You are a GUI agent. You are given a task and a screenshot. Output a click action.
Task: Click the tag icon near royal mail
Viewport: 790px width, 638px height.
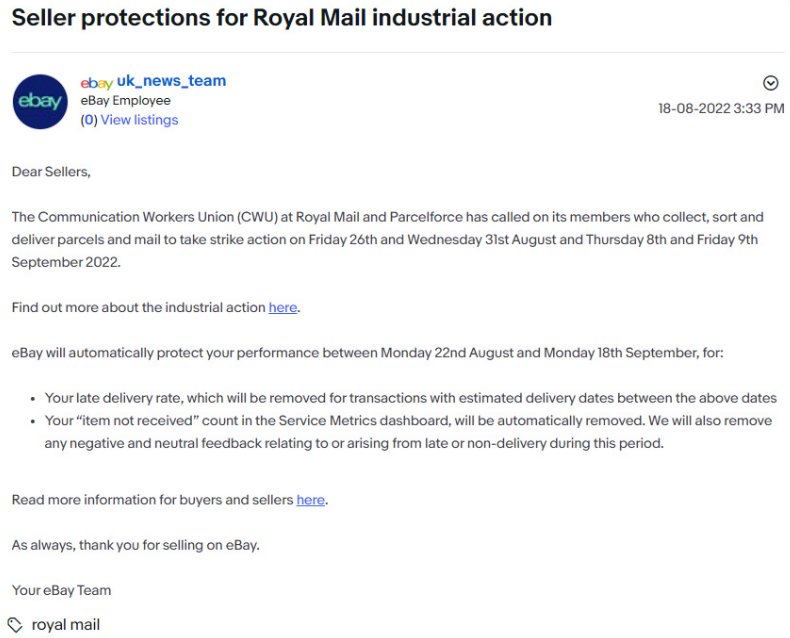click(15, 625)
